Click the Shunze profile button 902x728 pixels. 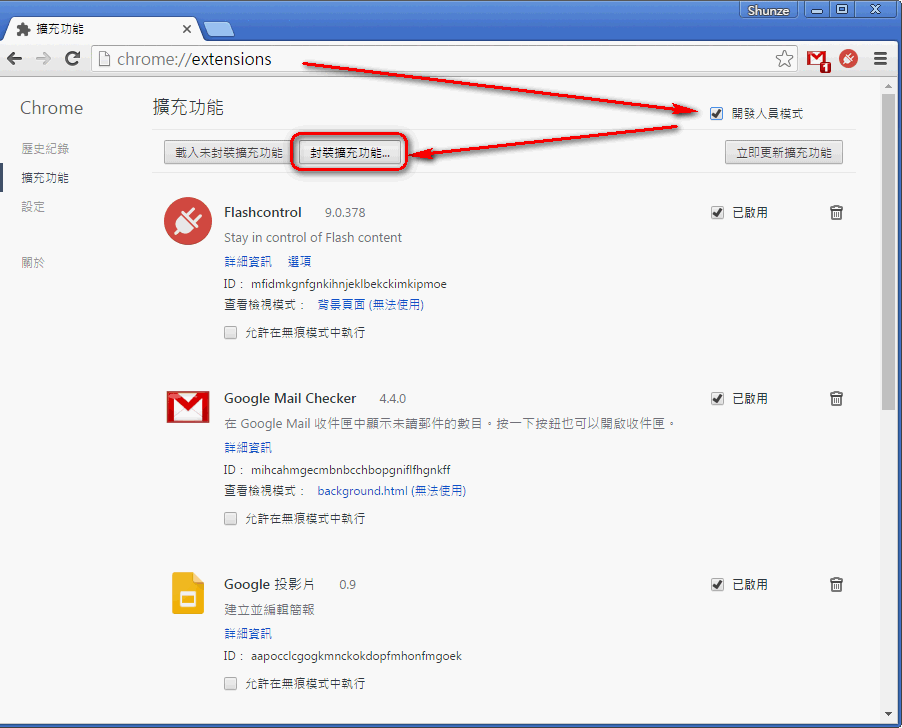point(769,10)
